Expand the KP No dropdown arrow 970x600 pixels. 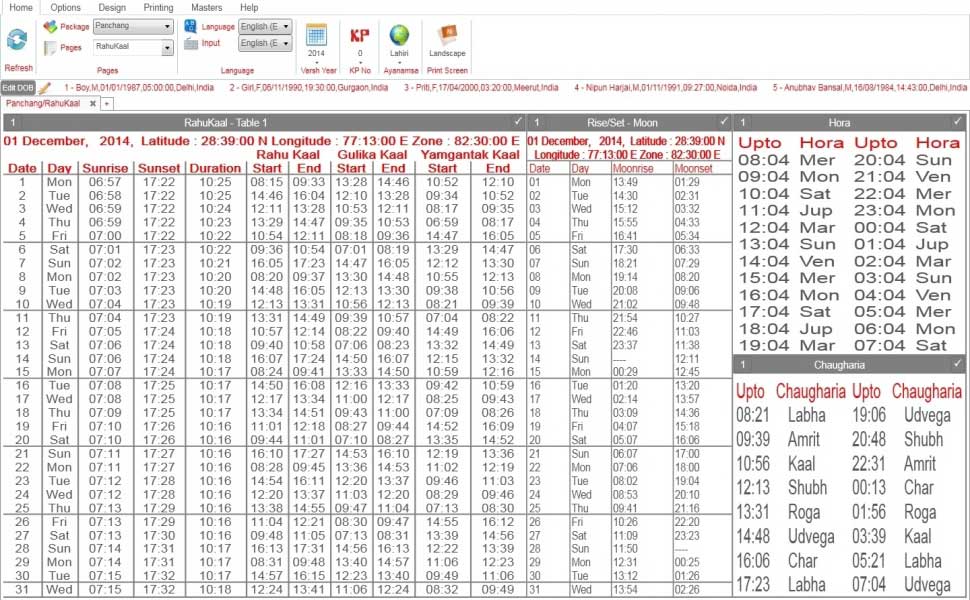360,62
